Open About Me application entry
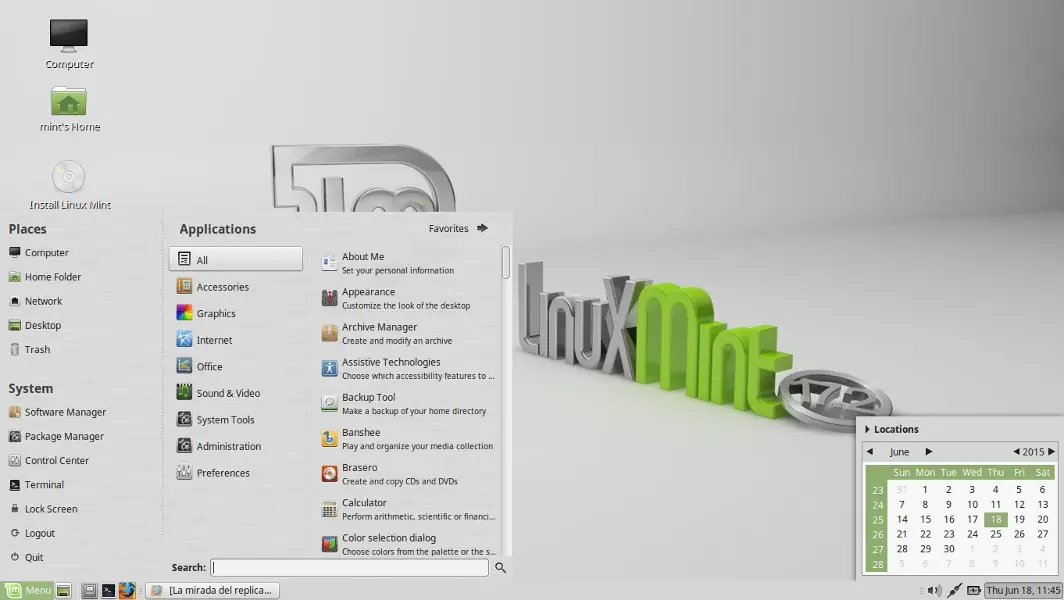 point(408,263)
